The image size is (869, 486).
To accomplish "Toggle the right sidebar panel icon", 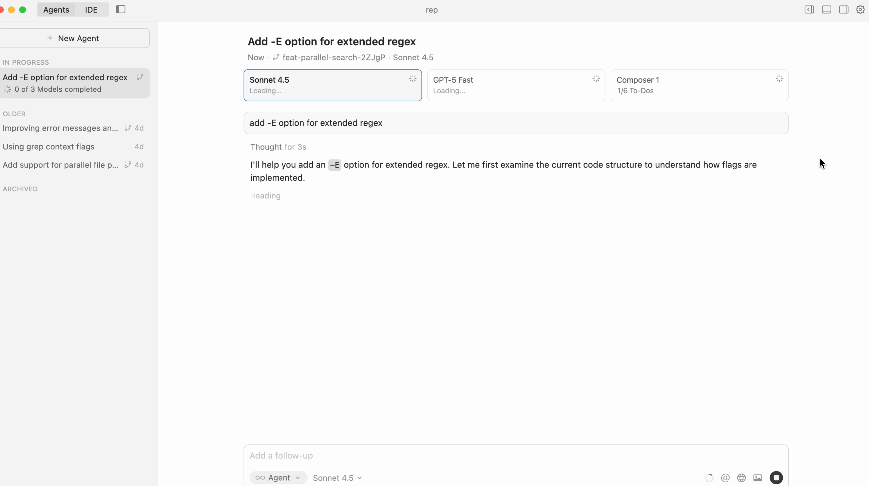I will pyautogui.click(x=843, y=9).
